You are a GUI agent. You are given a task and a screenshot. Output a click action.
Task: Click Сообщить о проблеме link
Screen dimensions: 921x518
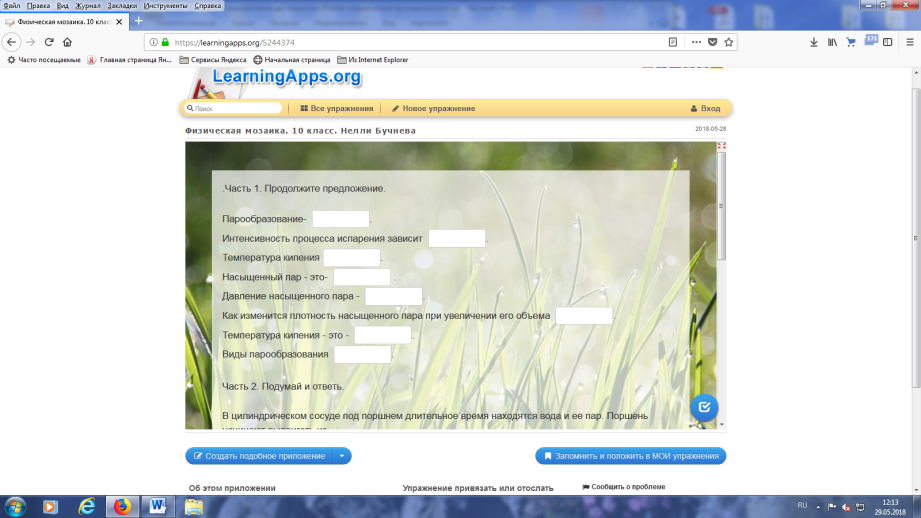point(624,487)
